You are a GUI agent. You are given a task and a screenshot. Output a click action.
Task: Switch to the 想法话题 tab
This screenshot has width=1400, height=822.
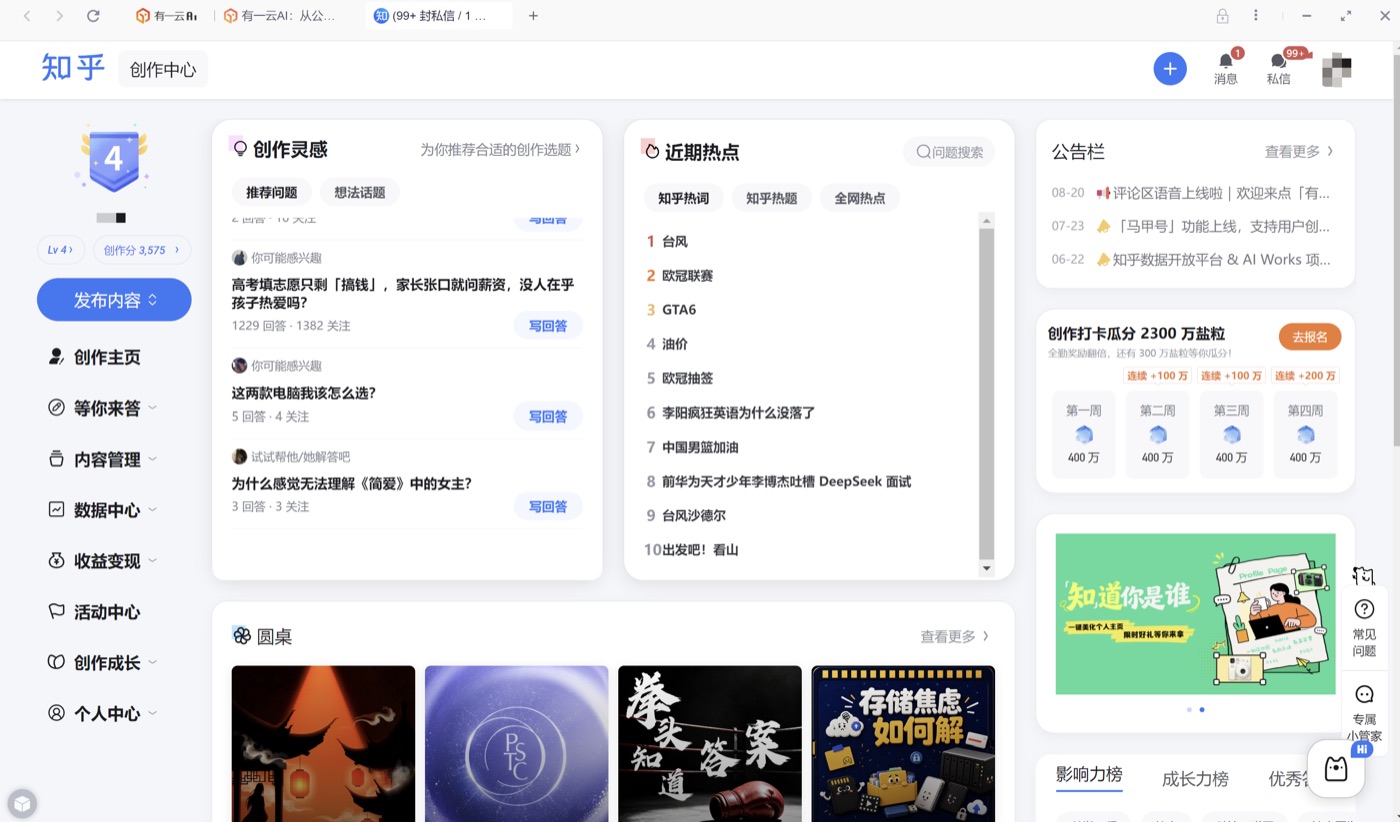(360, 192)
